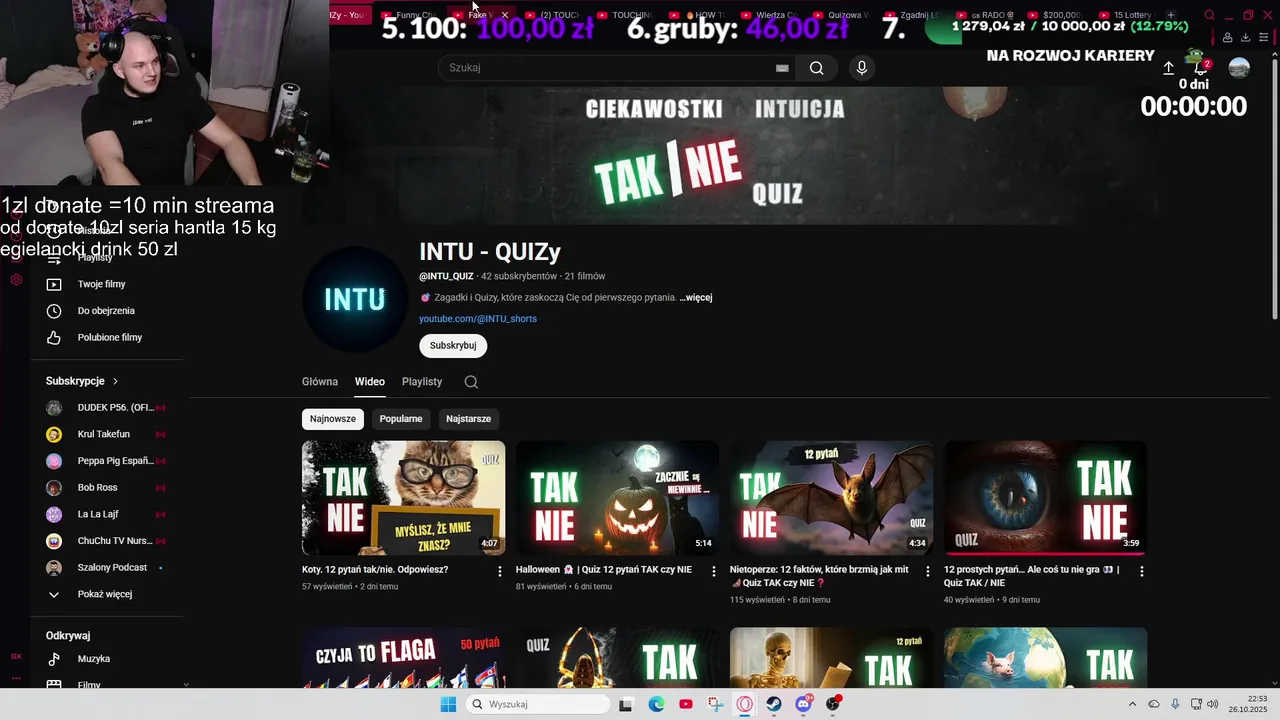
Task: Switch to the Wideo channel tab
Action: [370, 382]
